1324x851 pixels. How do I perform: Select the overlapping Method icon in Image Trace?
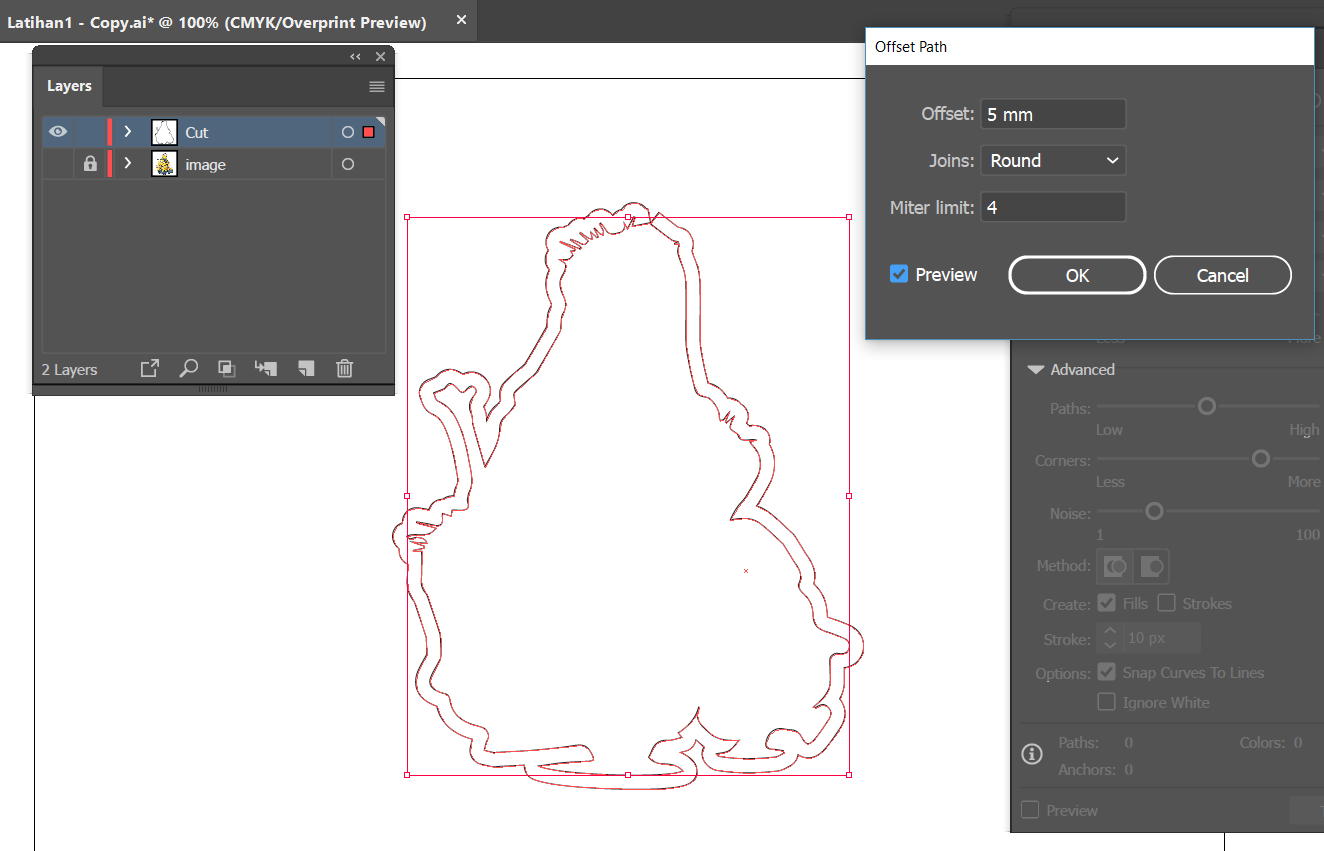[x=1114, y=566]
